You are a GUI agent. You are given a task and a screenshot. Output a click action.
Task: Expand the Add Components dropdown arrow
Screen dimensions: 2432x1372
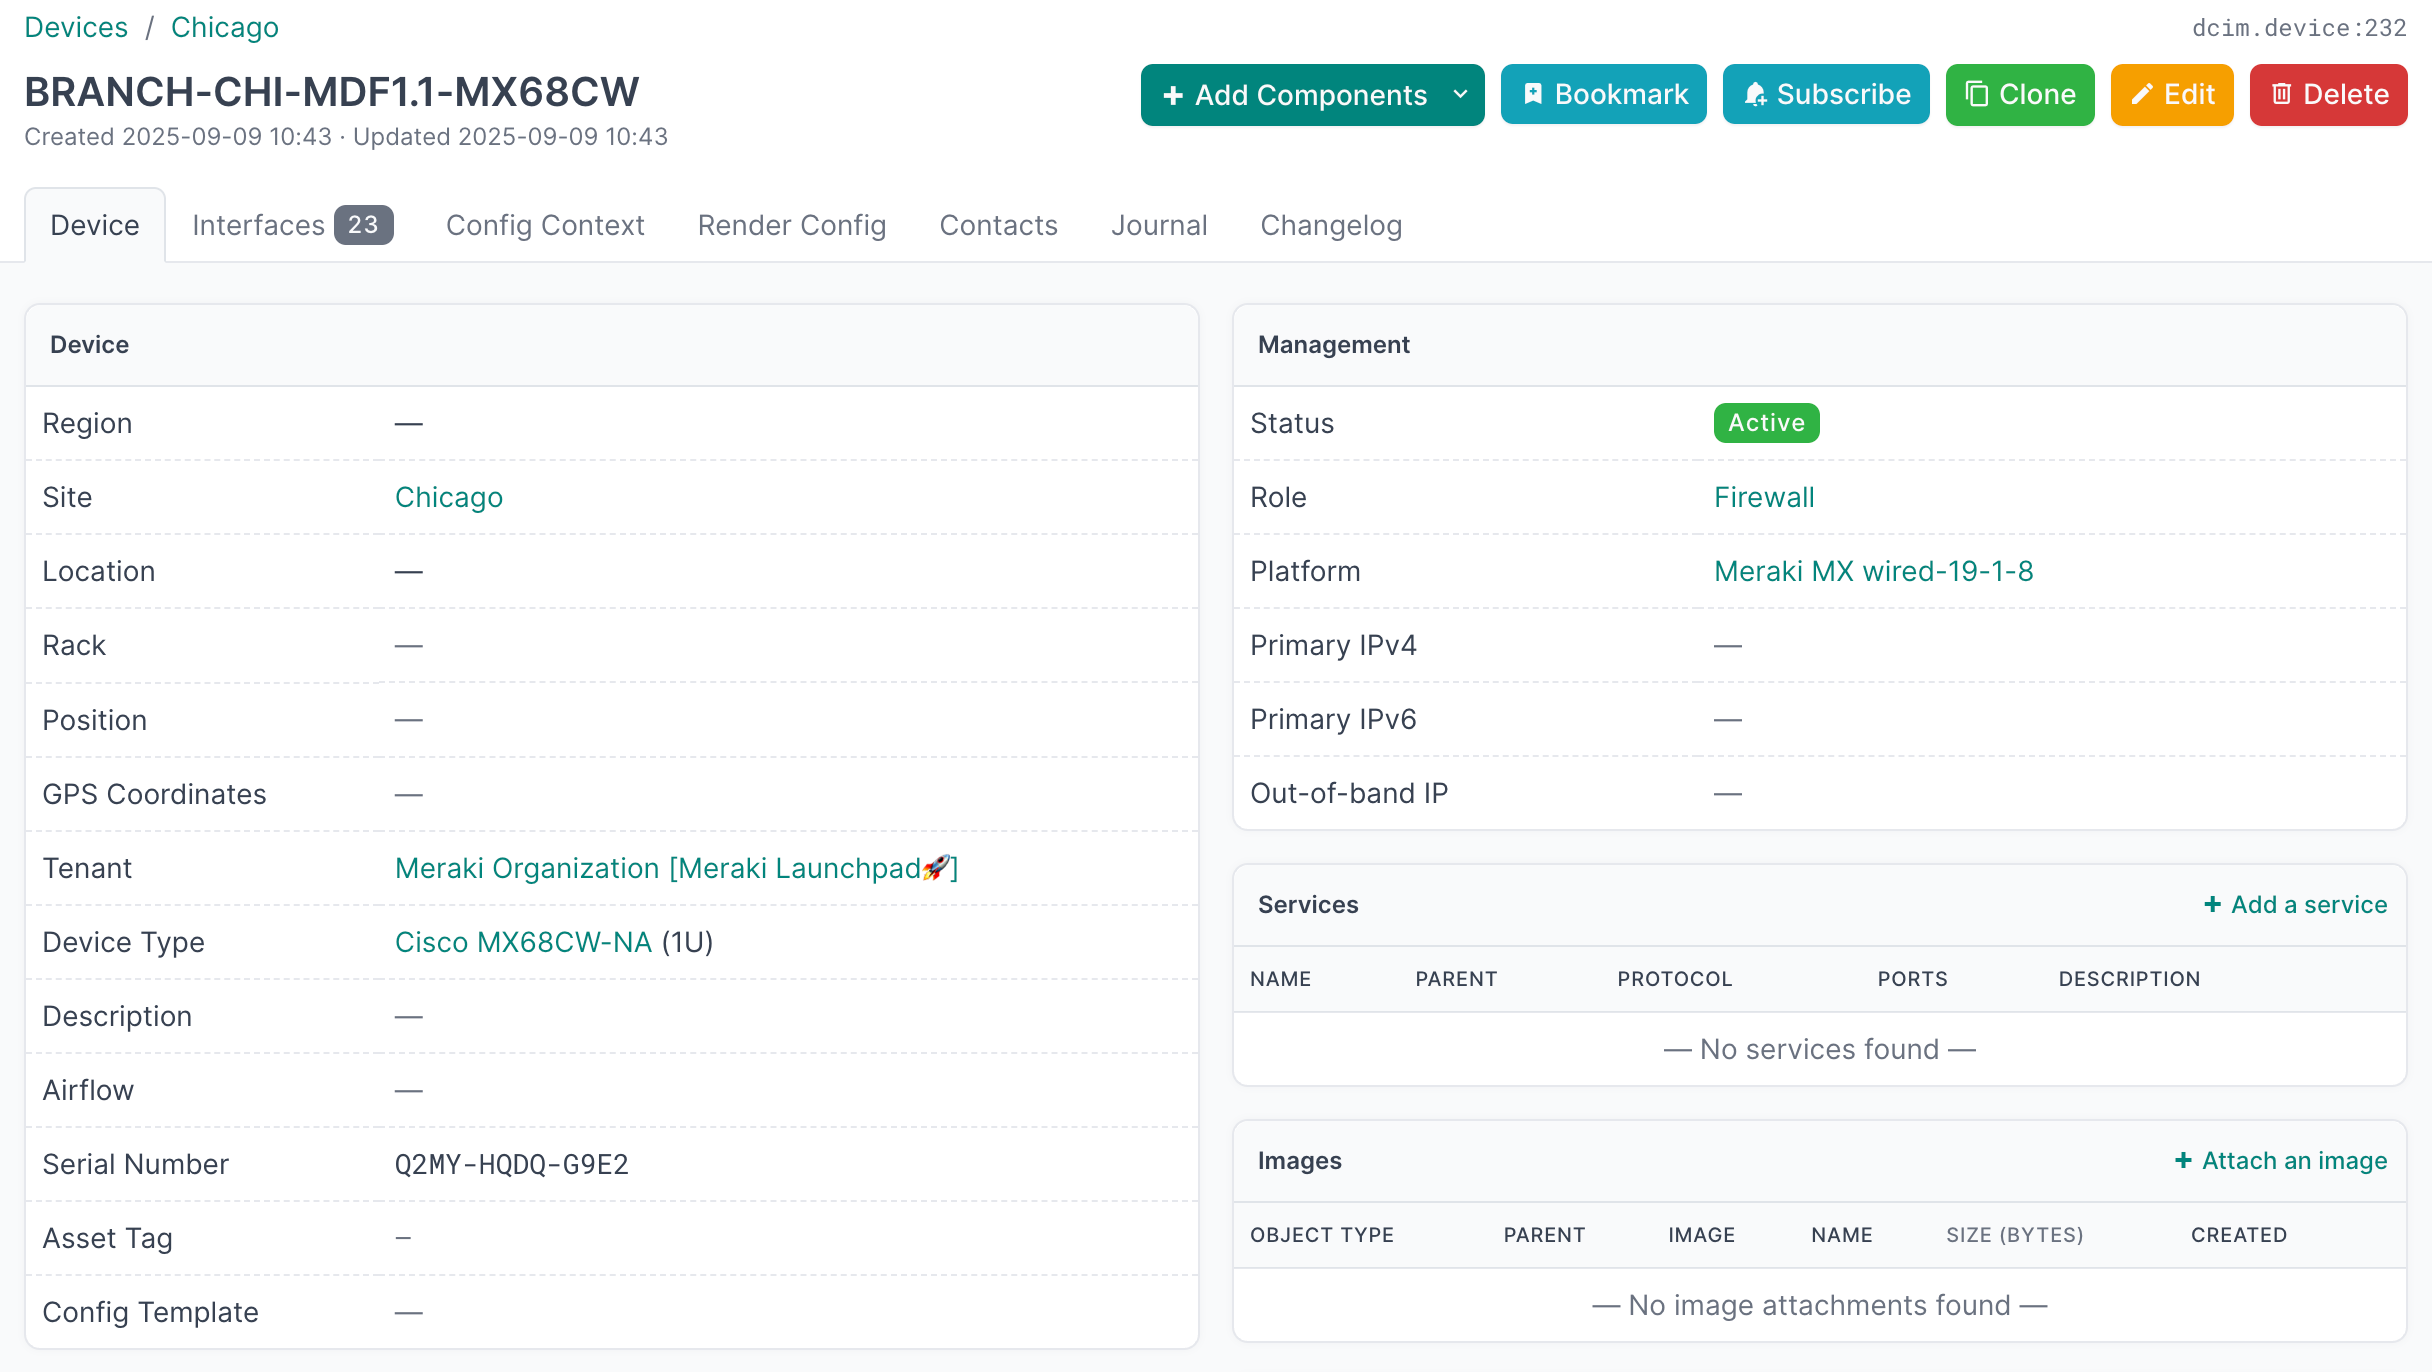coord(1460,94)
